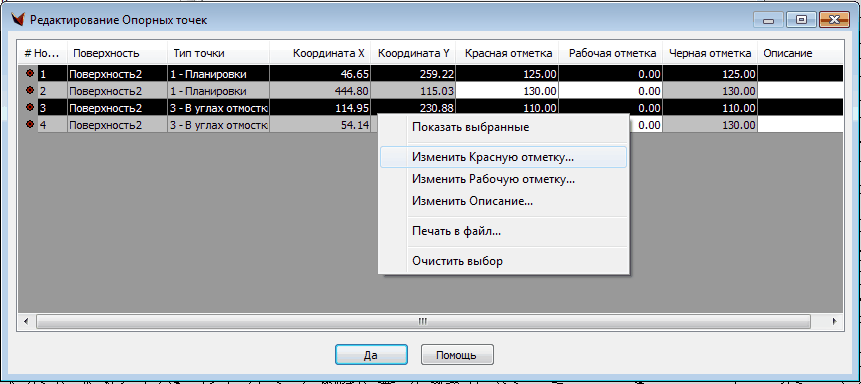Click the red point icon in row 1
Image resolution: width=861 pixels, height=384 pixels.
point(29,73)
